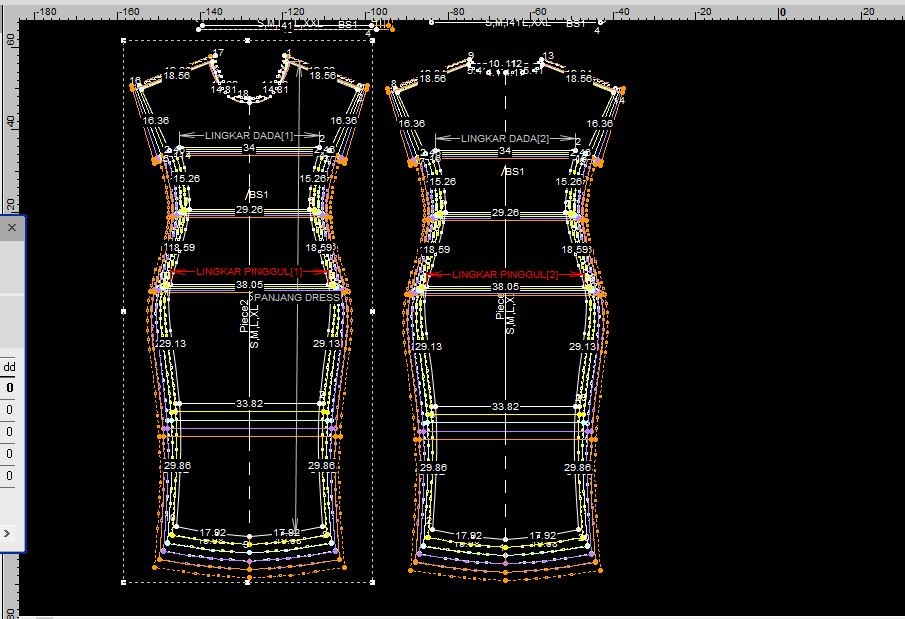Viewport: 905px width, 619px height.
Task: Select the LINGKAR DADA[2] measurement label
Action: click(x=505, y=138)
